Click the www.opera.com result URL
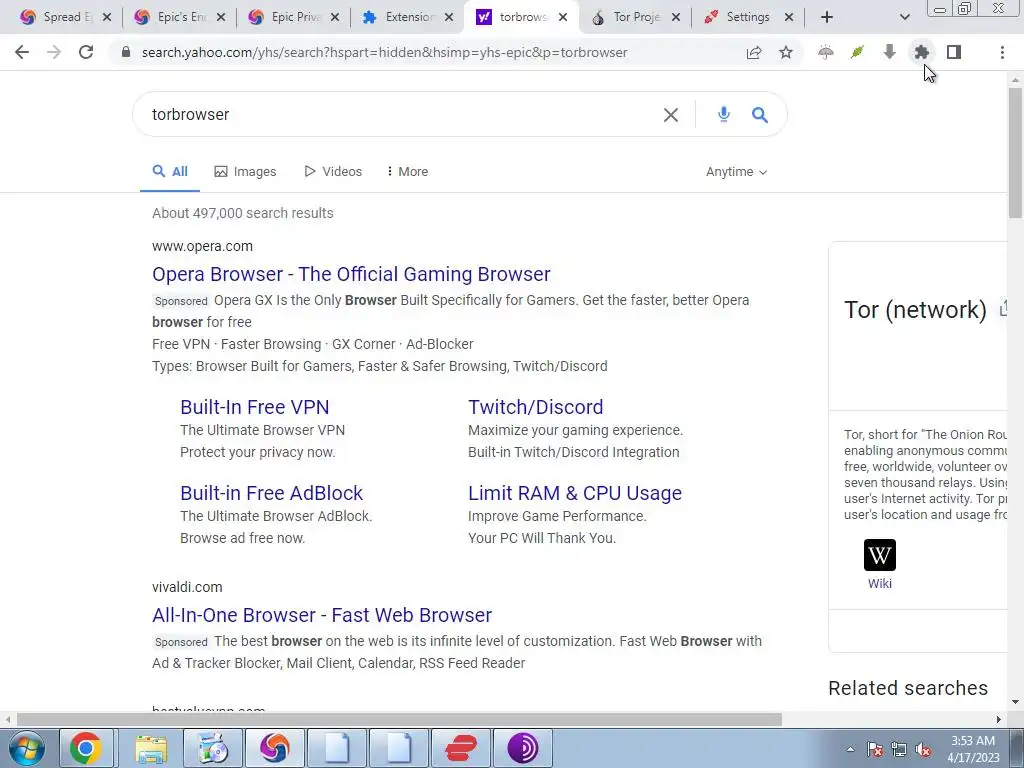 coord(202,246)
